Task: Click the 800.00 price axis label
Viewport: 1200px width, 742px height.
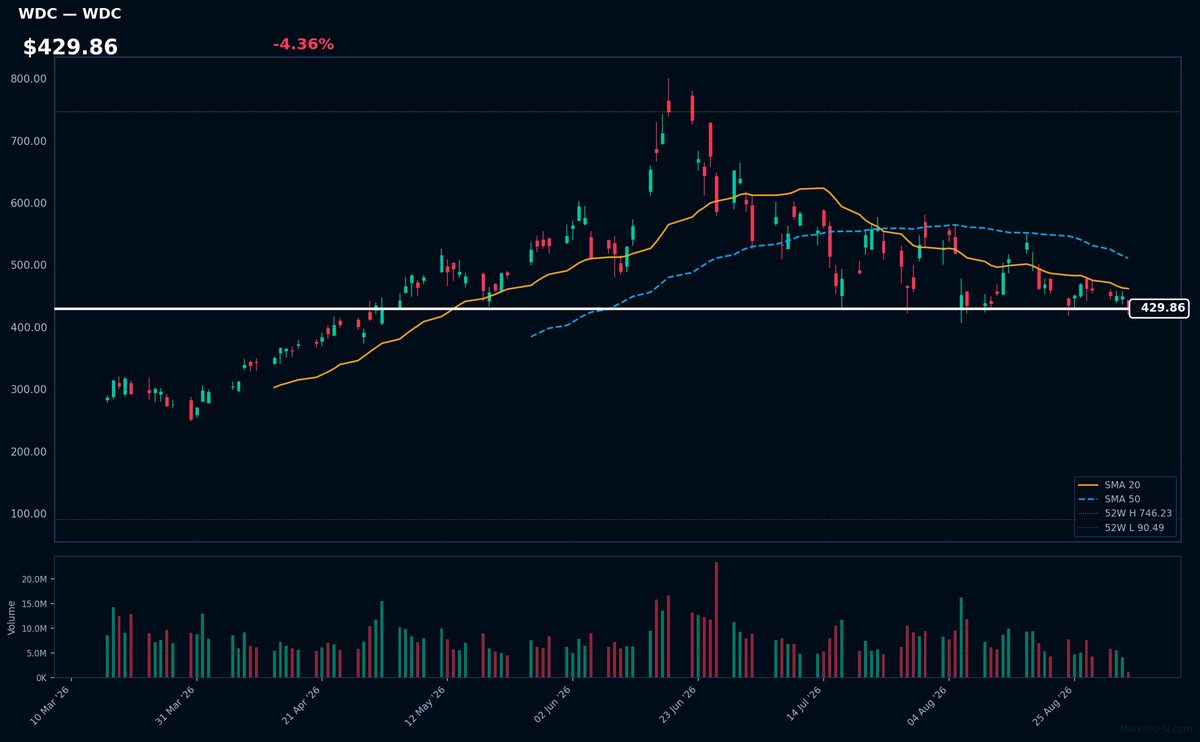Action: tap(29, 79)
